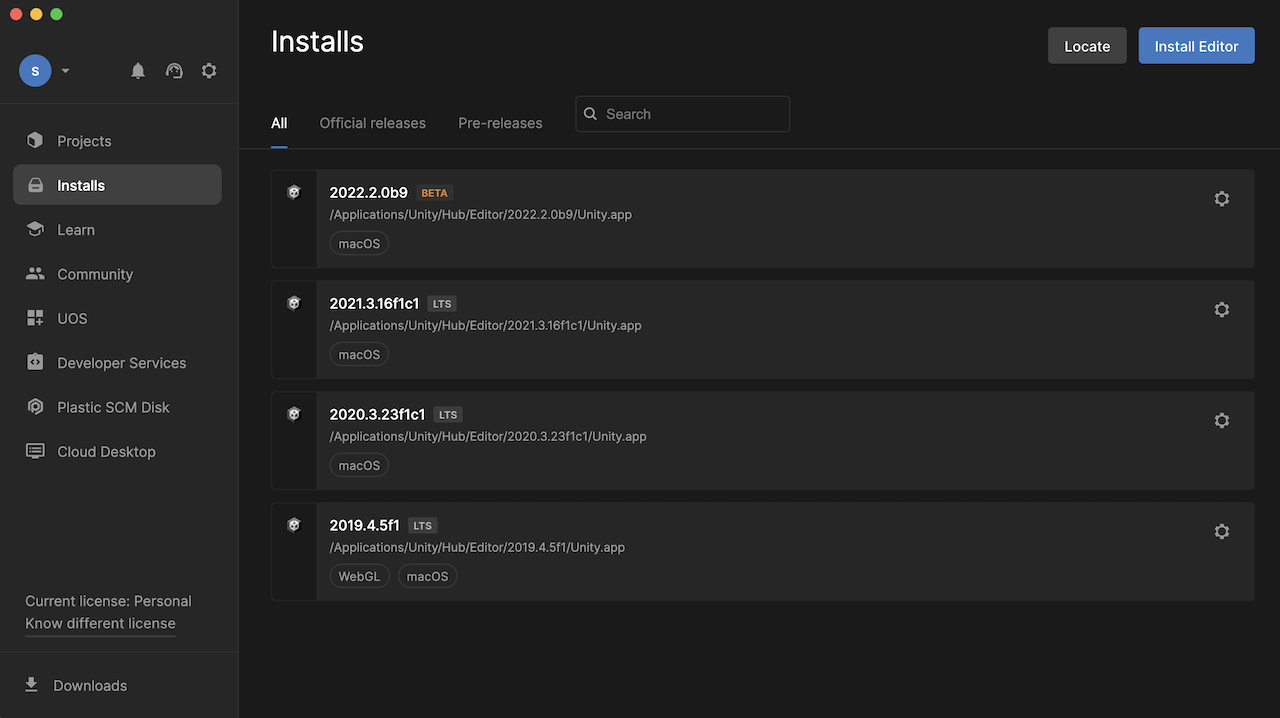Image resolution: width=1280 pixels, height=718 pixels.
Task: Open Hub preferences gear in sidebar header
Action: click(x=209, y=71)
